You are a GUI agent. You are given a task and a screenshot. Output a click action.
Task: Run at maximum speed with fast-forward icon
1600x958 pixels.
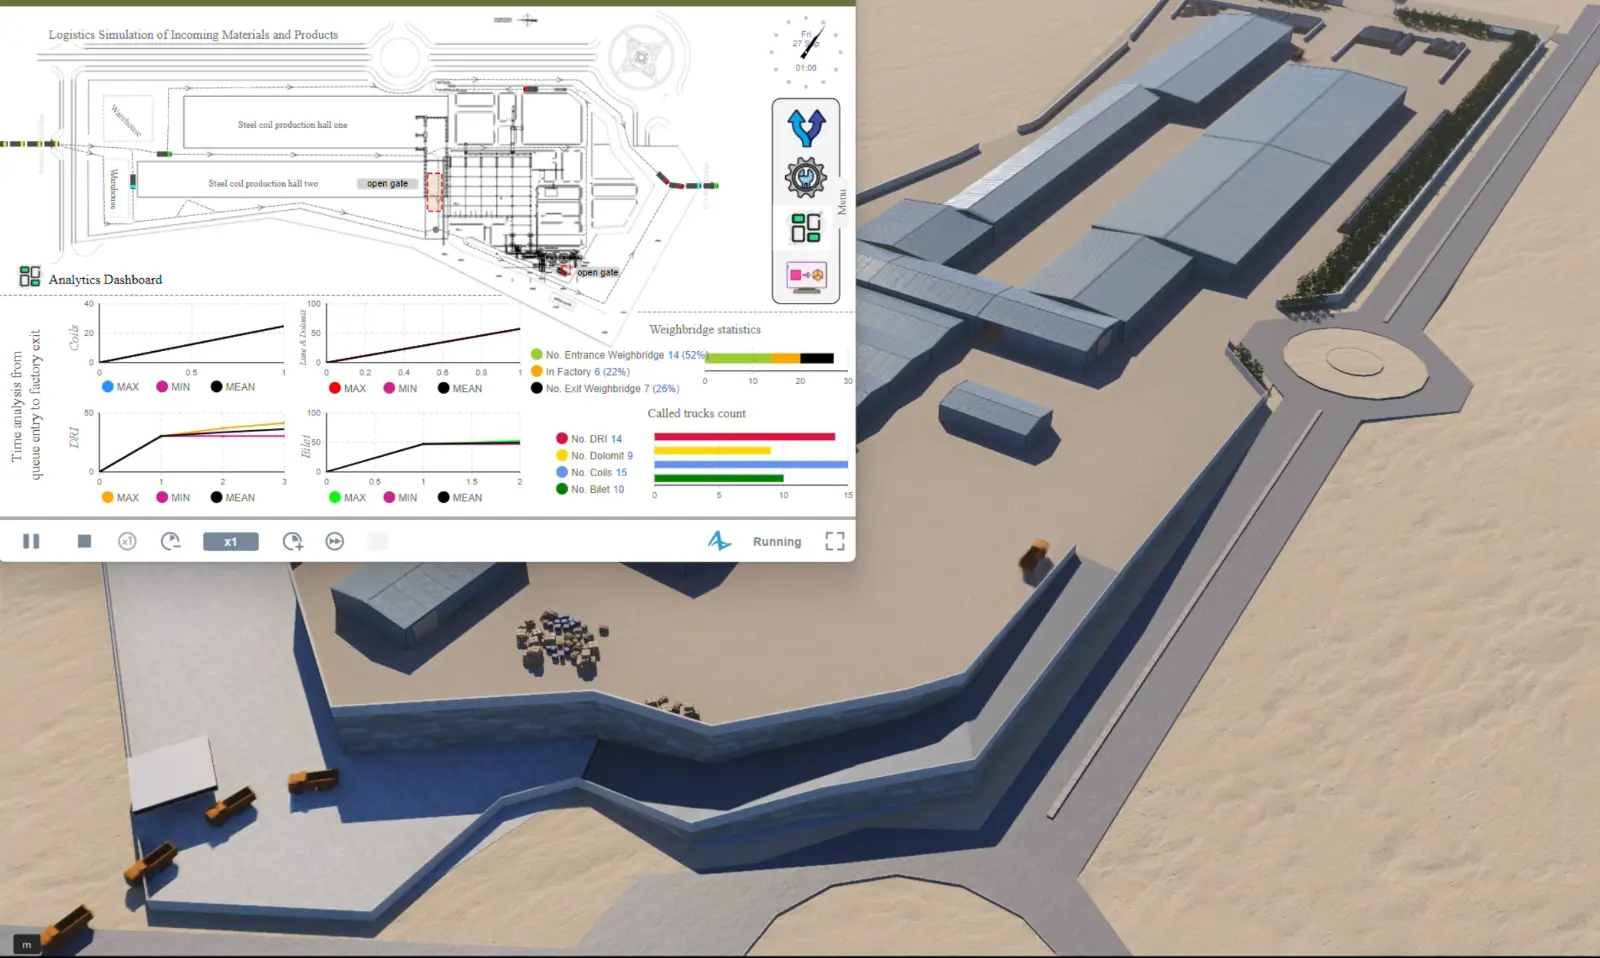tap(335, 541)
